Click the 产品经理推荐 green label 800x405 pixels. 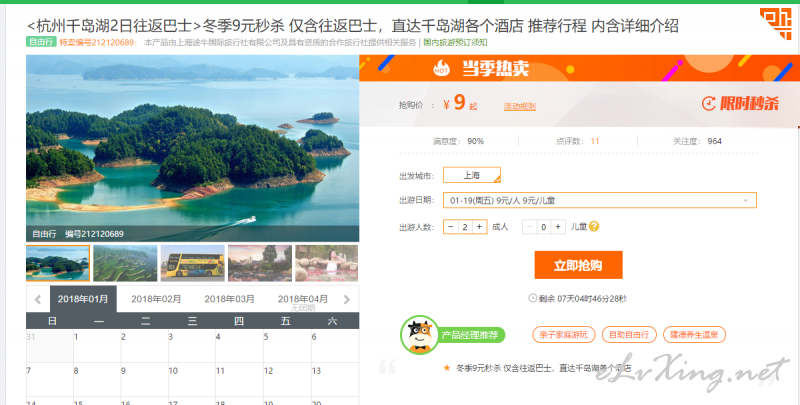(470, 335)
